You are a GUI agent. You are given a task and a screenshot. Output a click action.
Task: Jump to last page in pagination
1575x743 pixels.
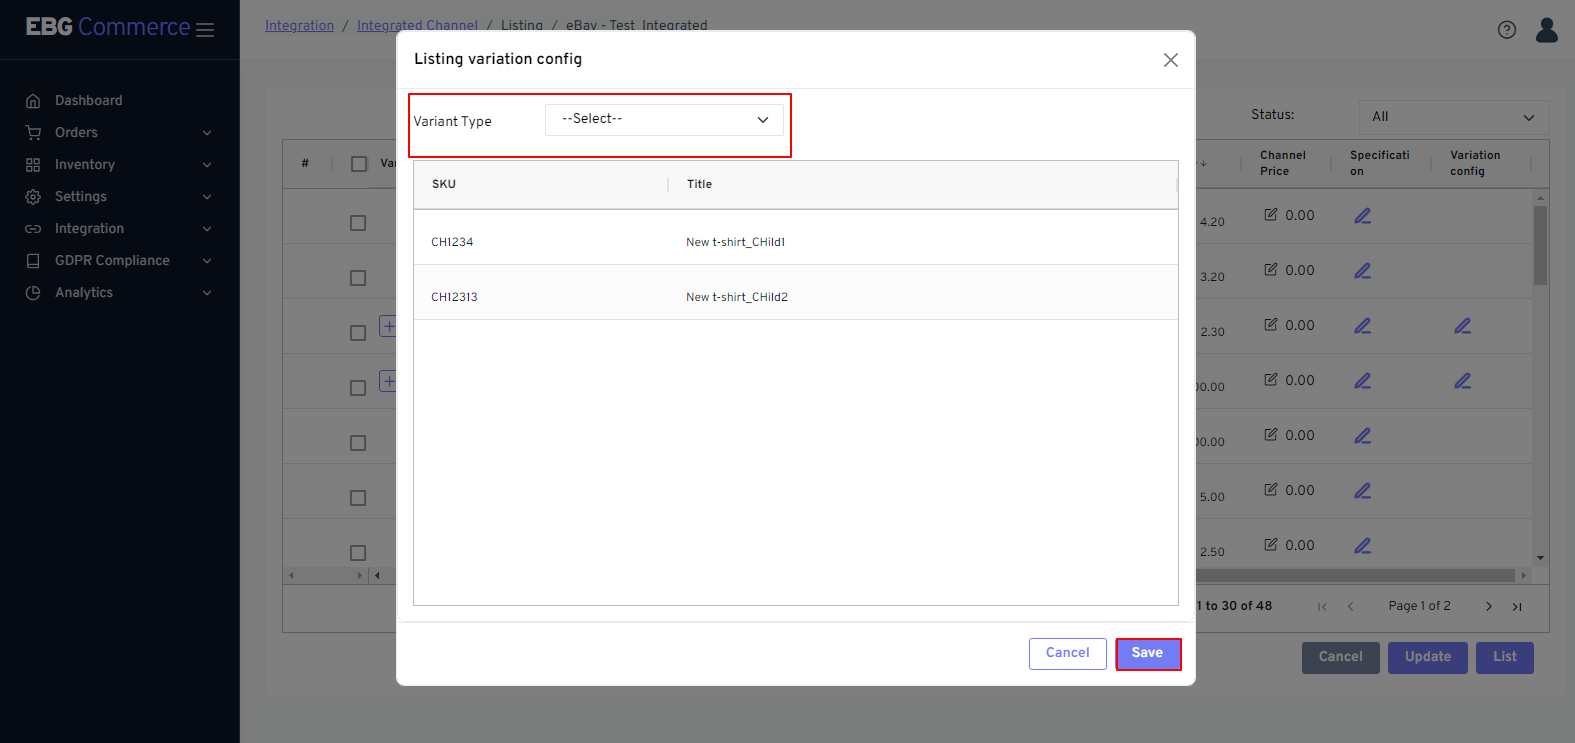(x=1517, y=607)
